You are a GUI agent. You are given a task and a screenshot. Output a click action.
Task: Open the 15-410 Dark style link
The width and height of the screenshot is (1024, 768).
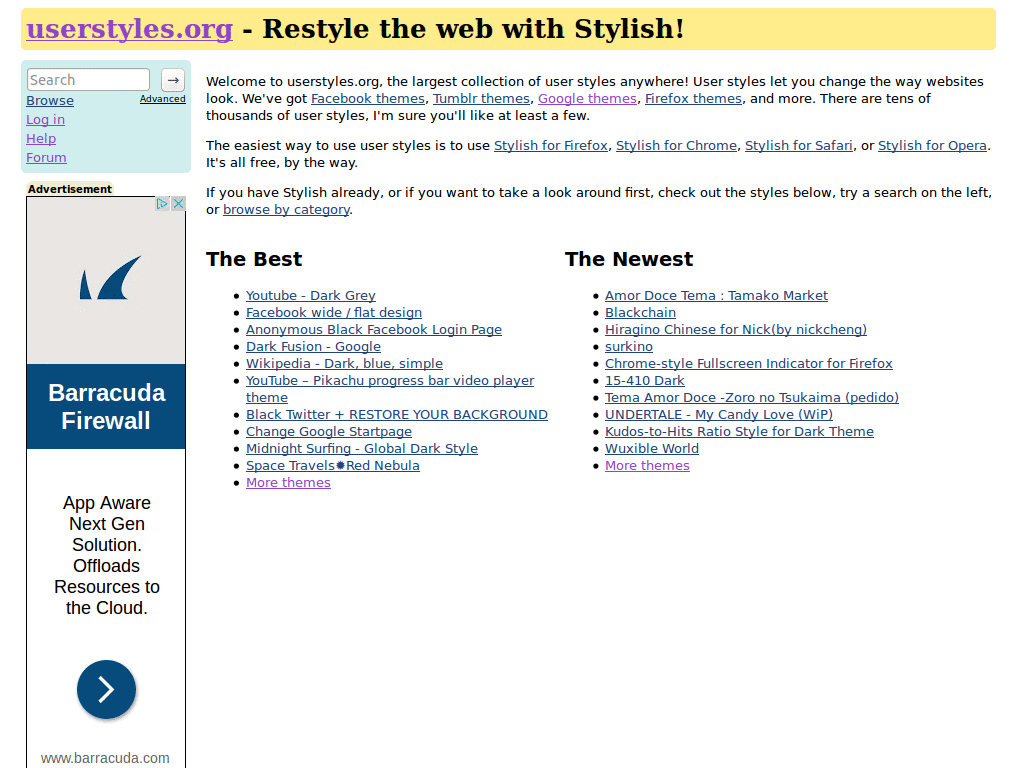(x=645, y=381)
